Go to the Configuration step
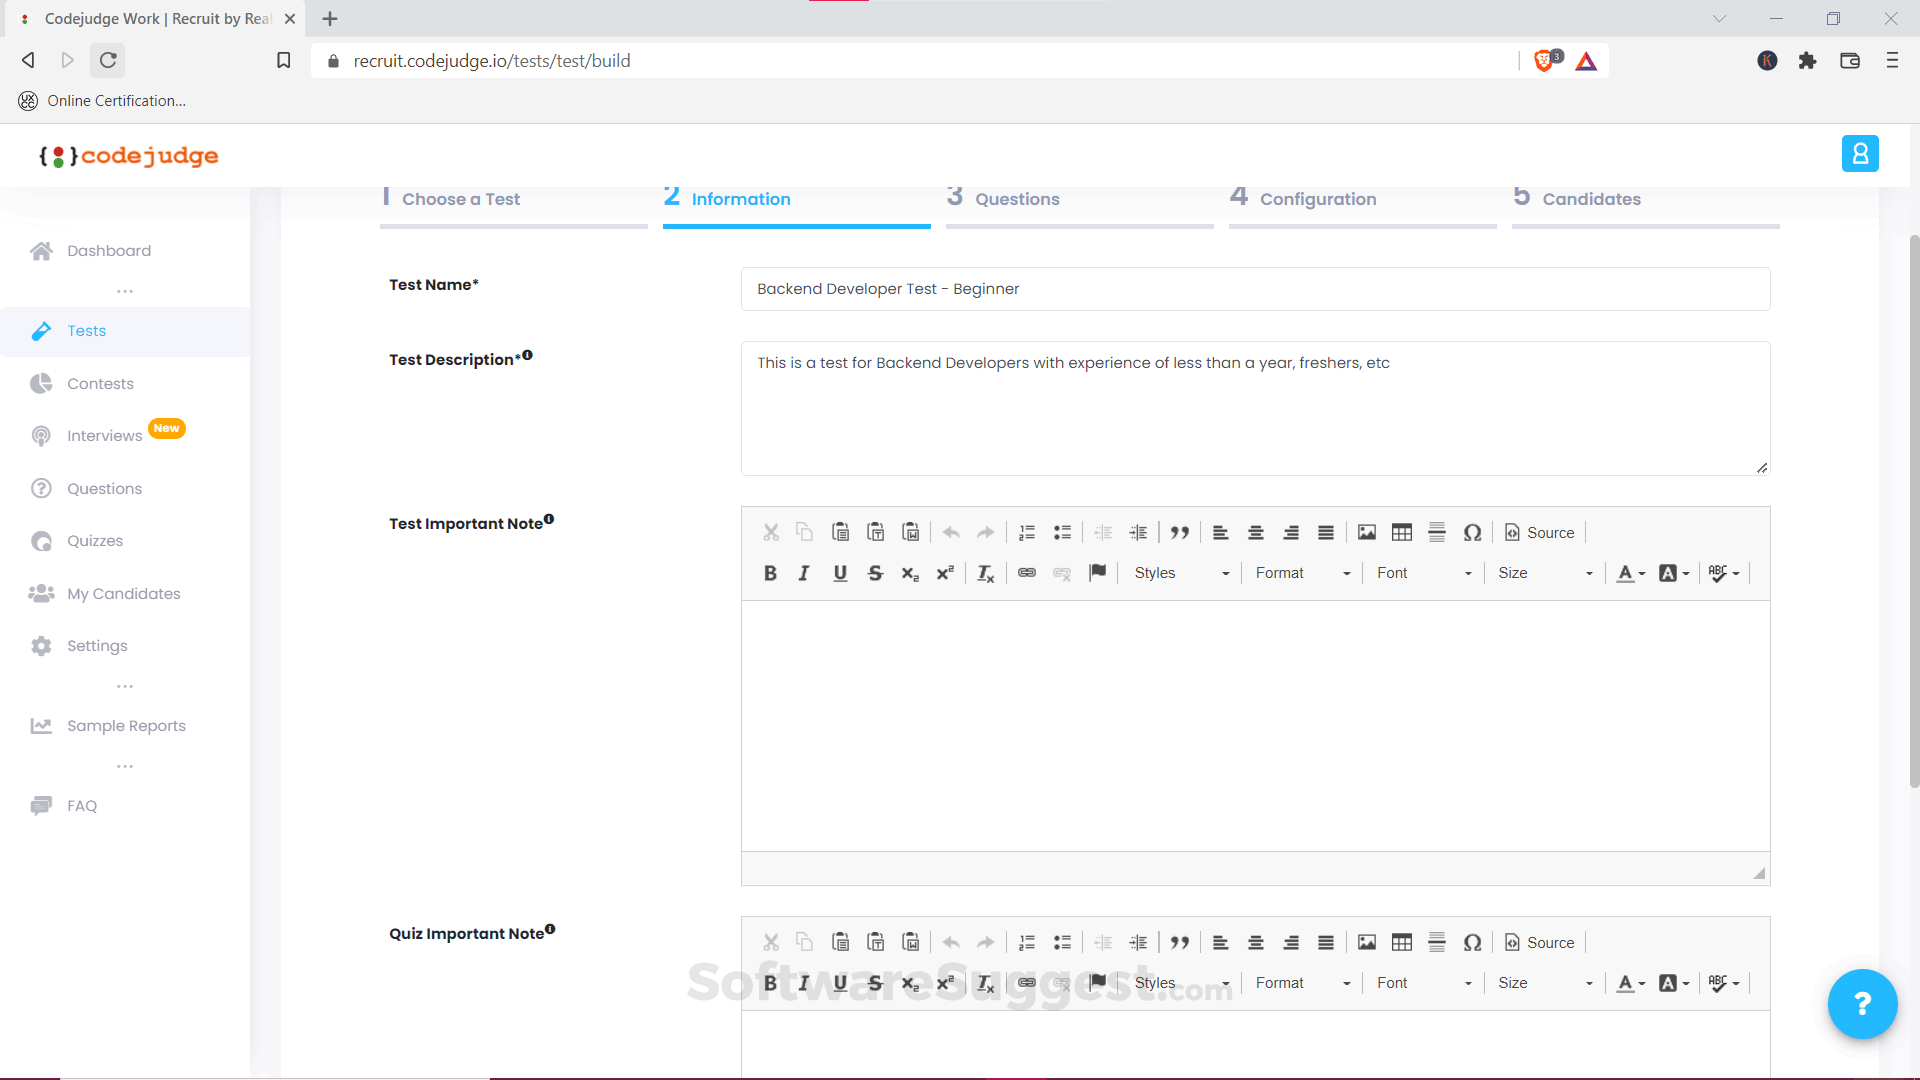 [x=1318, y=198]
